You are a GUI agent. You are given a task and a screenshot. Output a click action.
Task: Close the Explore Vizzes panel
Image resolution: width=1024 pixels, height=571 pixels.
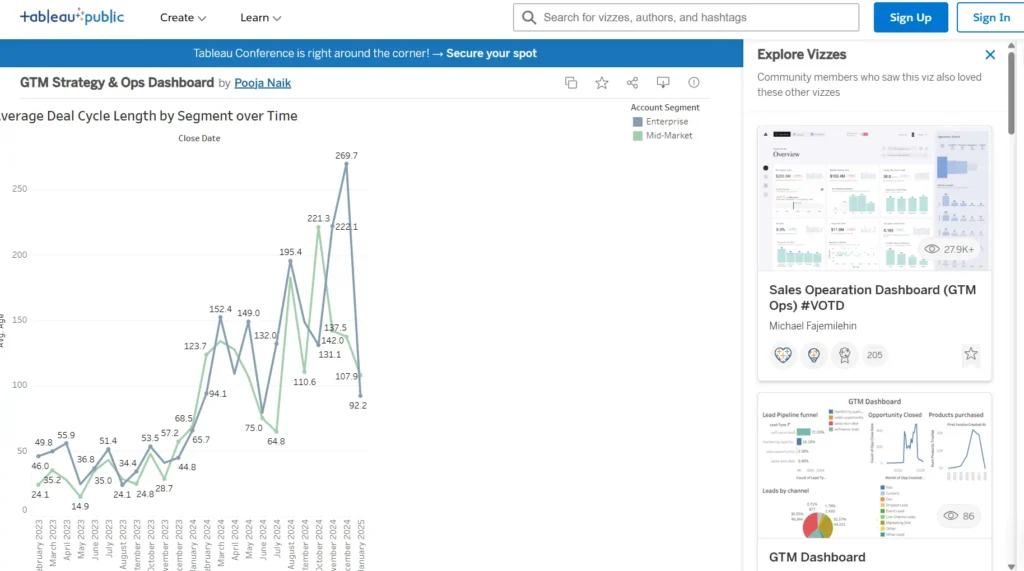[x=990, y=55]
